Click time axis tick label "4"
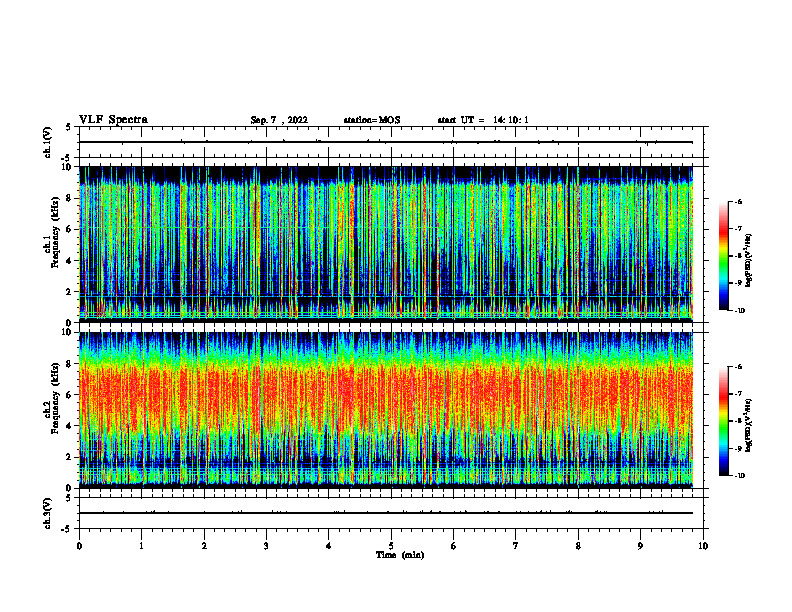 click(329, 546)
